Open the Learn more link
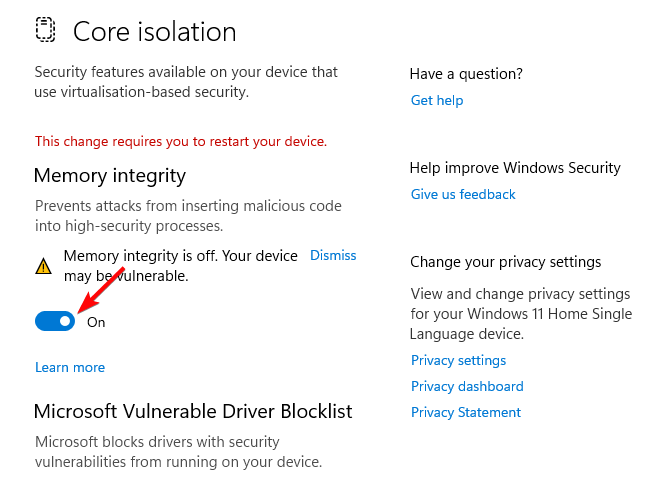 (x=70, y=367)
